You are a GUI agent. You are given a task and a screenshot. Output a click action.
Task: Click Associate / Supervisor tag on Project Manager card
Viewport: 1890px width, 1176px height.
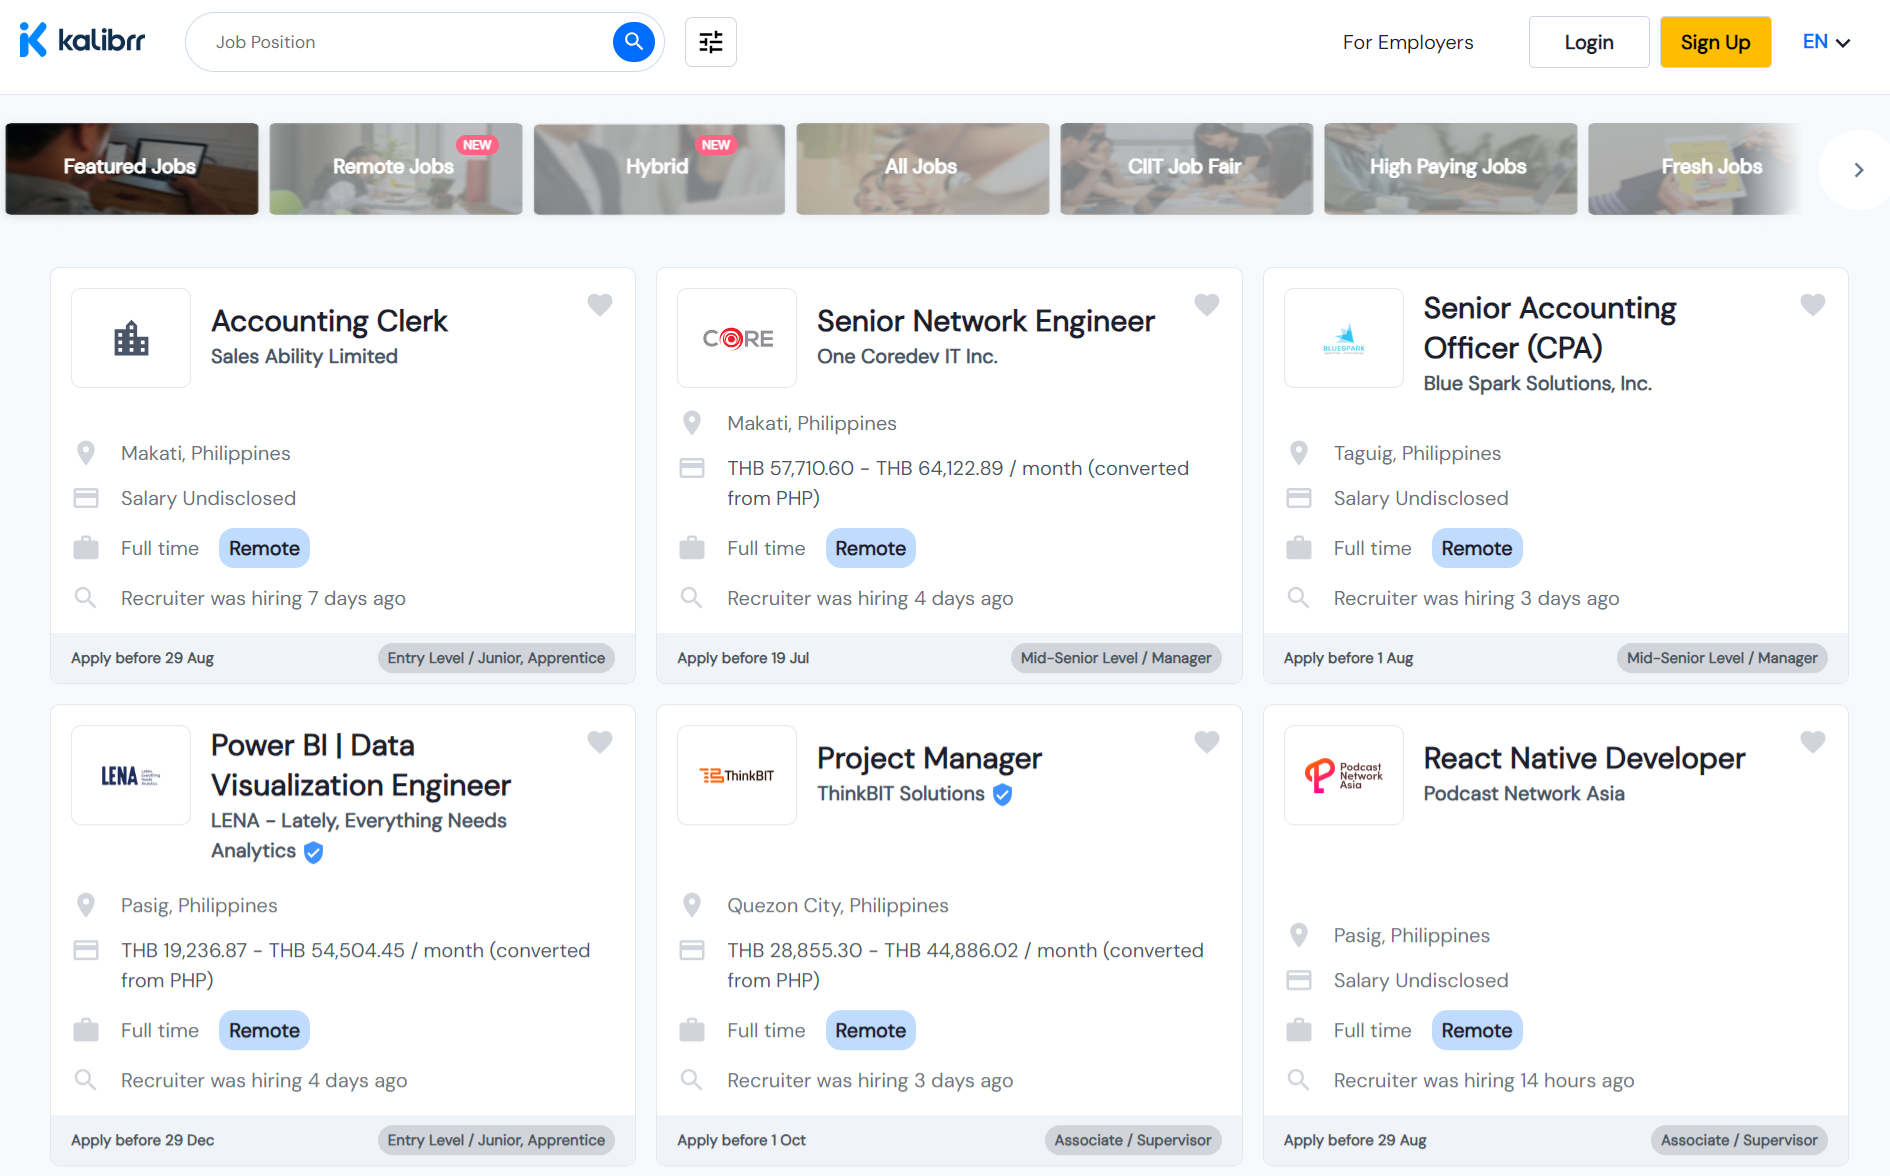click(1132, 1140)
